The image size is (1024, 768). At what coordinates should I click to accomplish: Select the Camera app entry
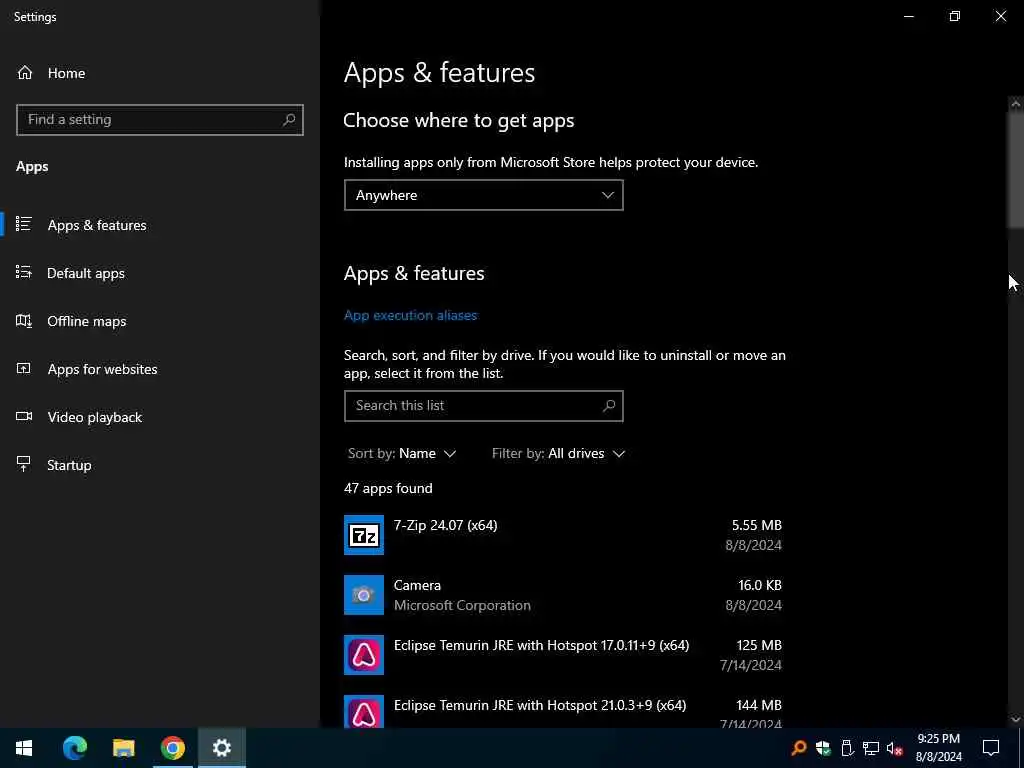pos(563,595)
